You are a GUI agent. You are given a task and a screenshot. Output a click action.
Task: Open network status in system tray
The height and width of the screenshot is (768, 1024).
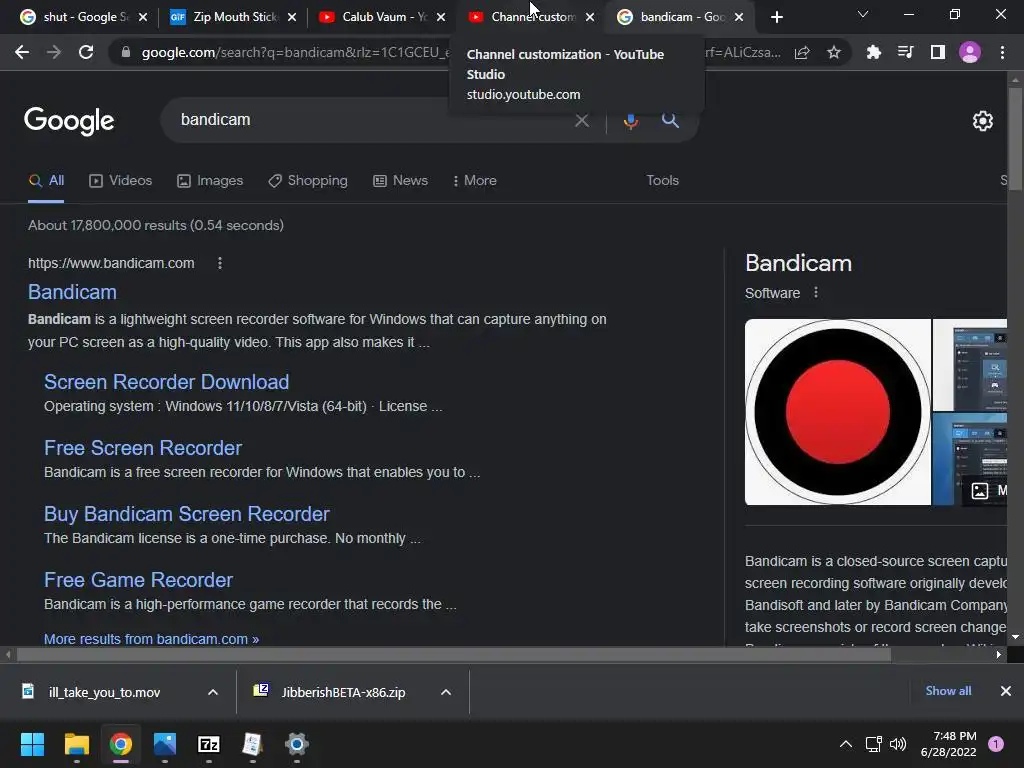tap(873, 744)
